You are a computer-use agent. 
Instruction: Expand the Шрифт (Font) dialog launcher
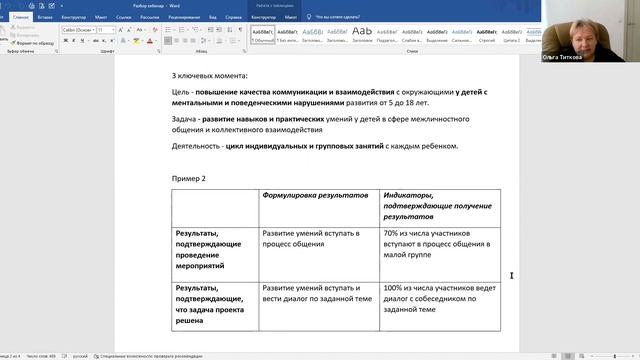(x=159, y=51)
